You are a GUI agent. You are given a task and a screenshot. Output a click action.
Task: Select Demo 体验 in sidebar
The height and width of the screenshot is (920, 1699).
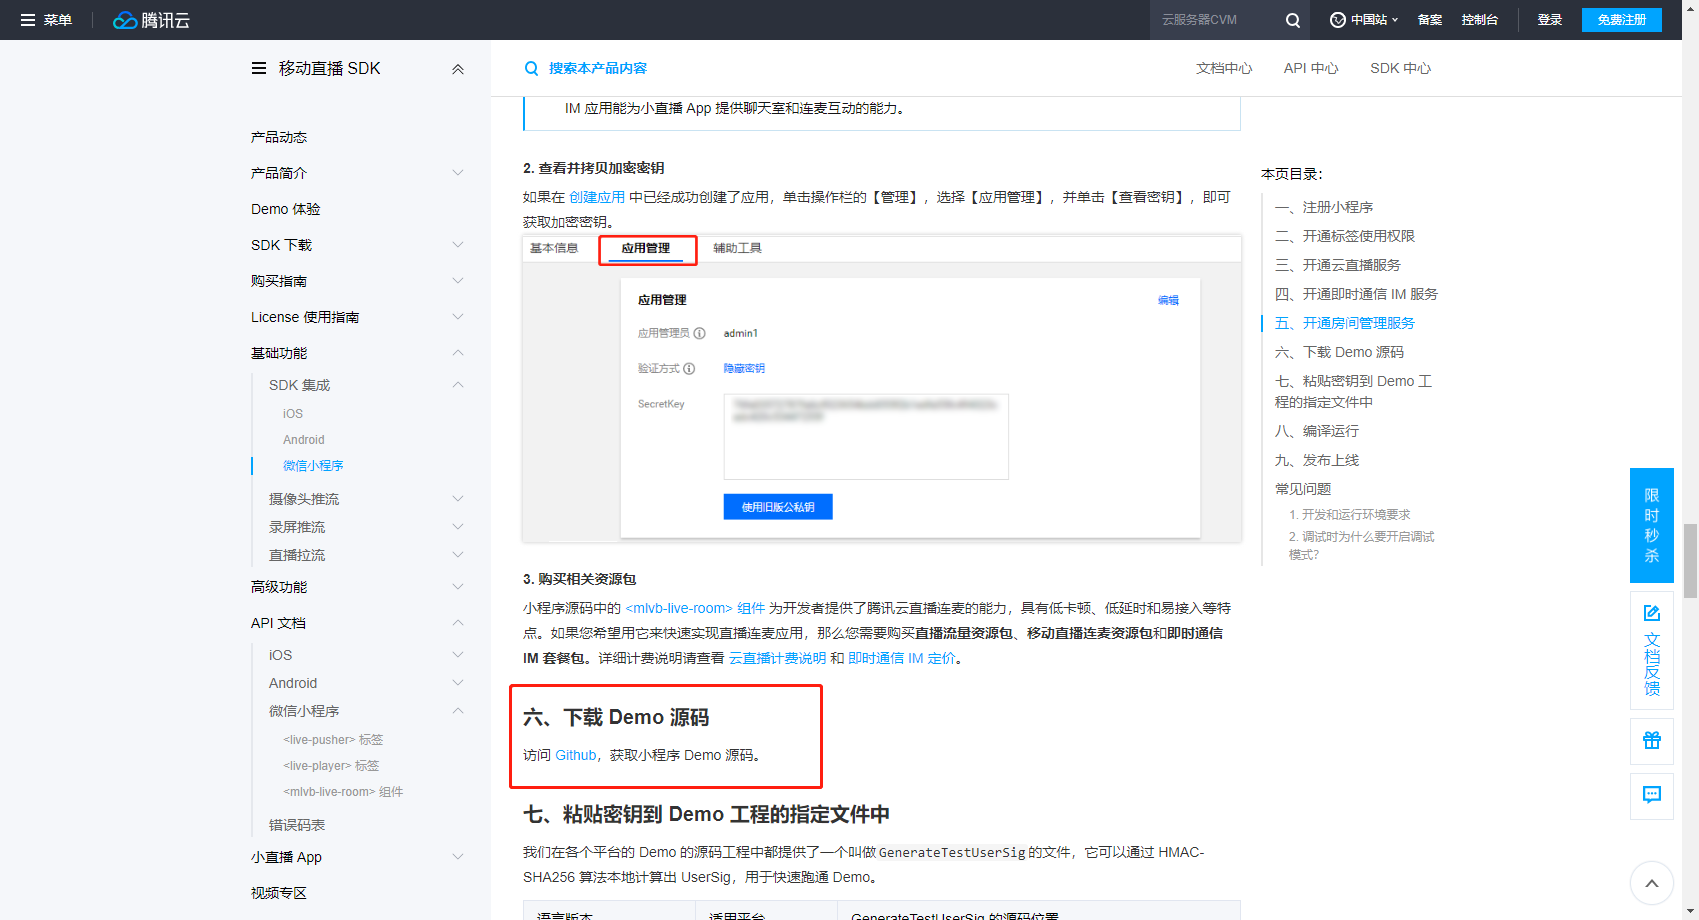click(x=286, y=209)
